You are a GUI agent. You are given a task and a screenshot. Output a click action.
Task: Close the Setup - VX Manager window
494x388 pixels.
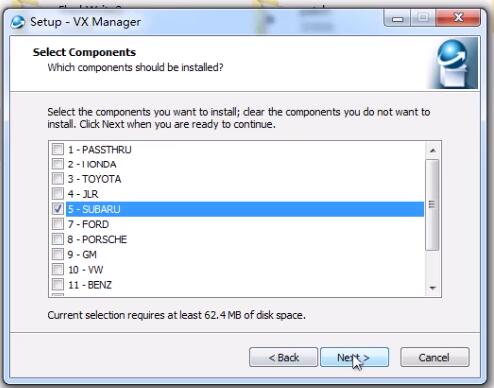(458, 18)
